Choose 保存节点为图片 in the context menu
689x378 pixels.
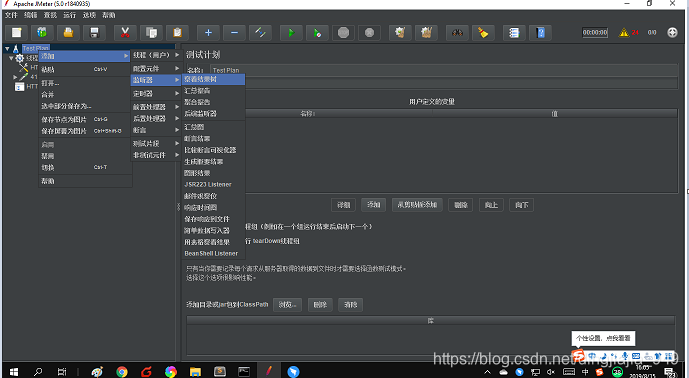click(x=85, y=119)
